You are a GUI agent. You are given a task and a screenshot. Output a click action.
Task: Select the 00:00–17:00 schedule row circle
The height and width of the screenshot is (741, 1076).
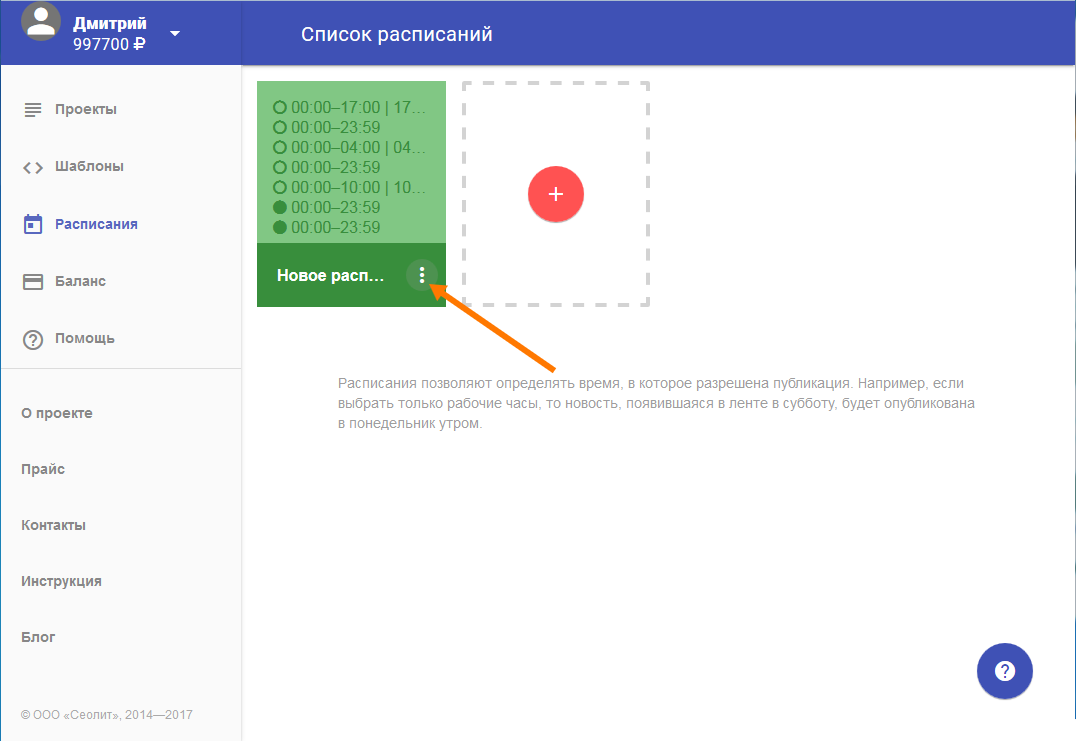[280, 107]
